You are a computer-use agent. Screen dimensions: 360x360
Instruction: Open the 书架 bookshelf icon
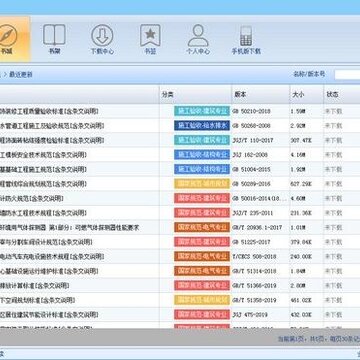tap(54, 35)
